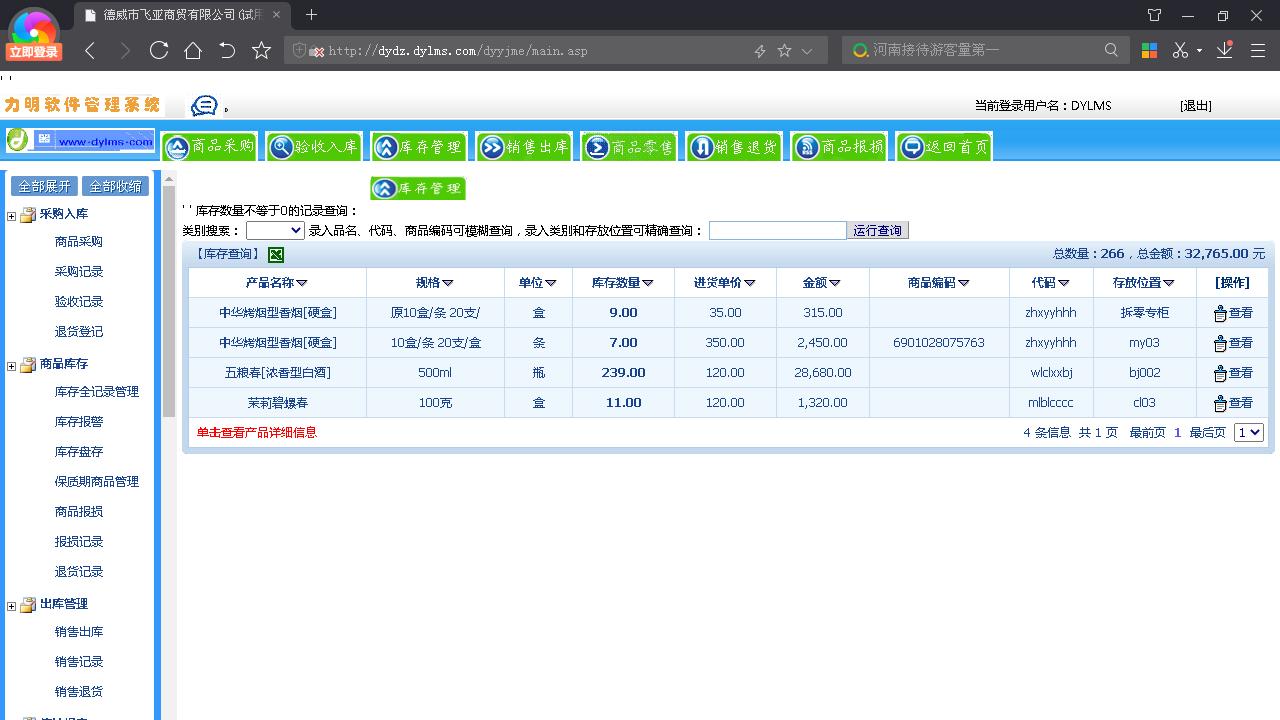Viewport: 1280px width, 720px height.
Task: Click the 立即登录 browser login button
Action: pyautogui.click(x=34, y=52)
